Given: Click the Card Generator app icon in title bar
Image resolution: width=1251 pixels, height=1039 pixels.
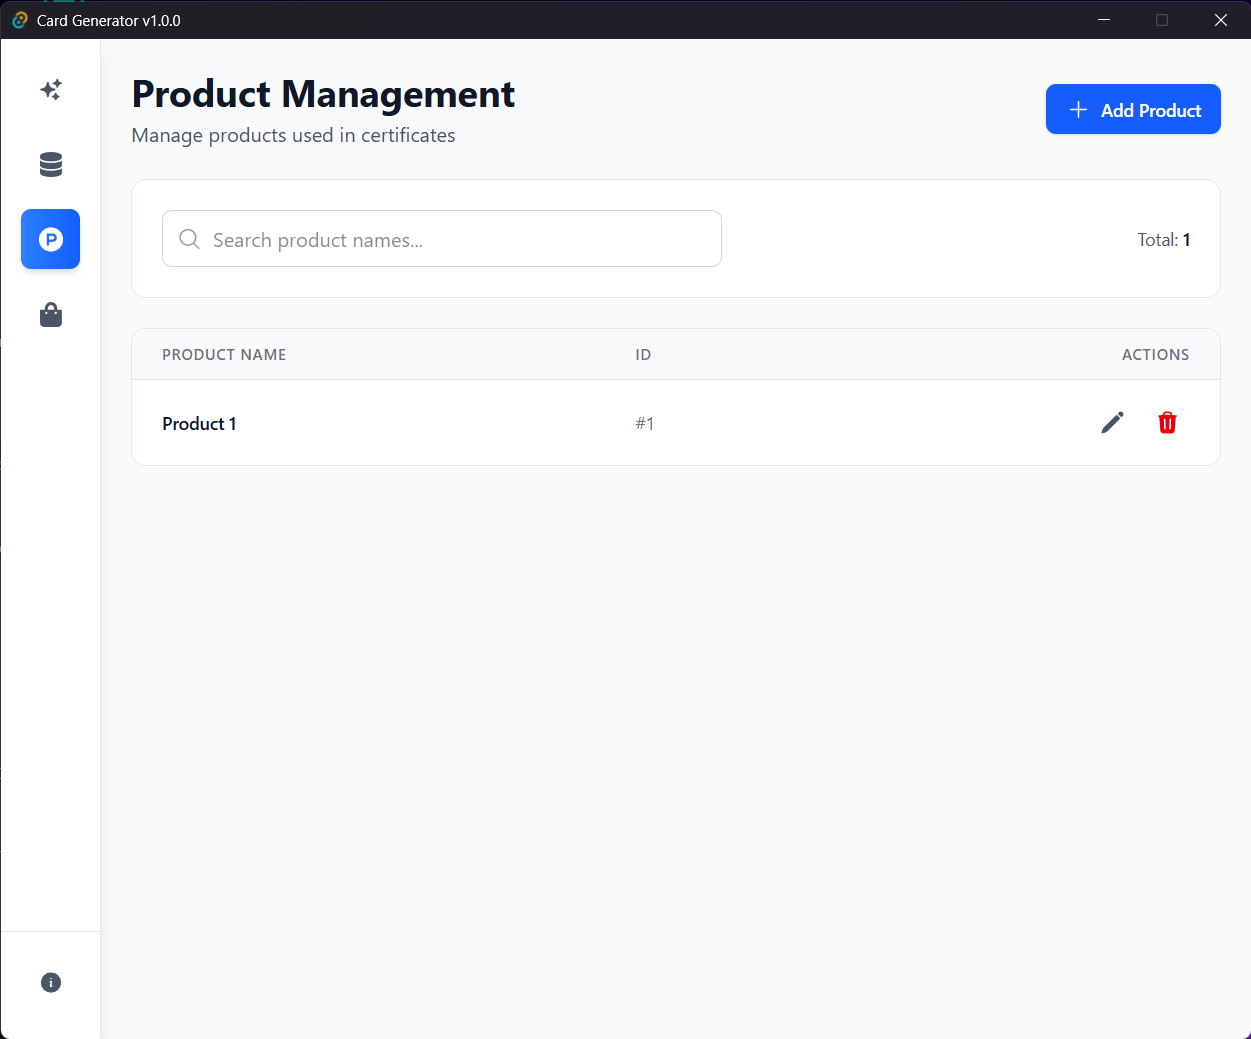Looking at the screenshot, I should [19, 20].
